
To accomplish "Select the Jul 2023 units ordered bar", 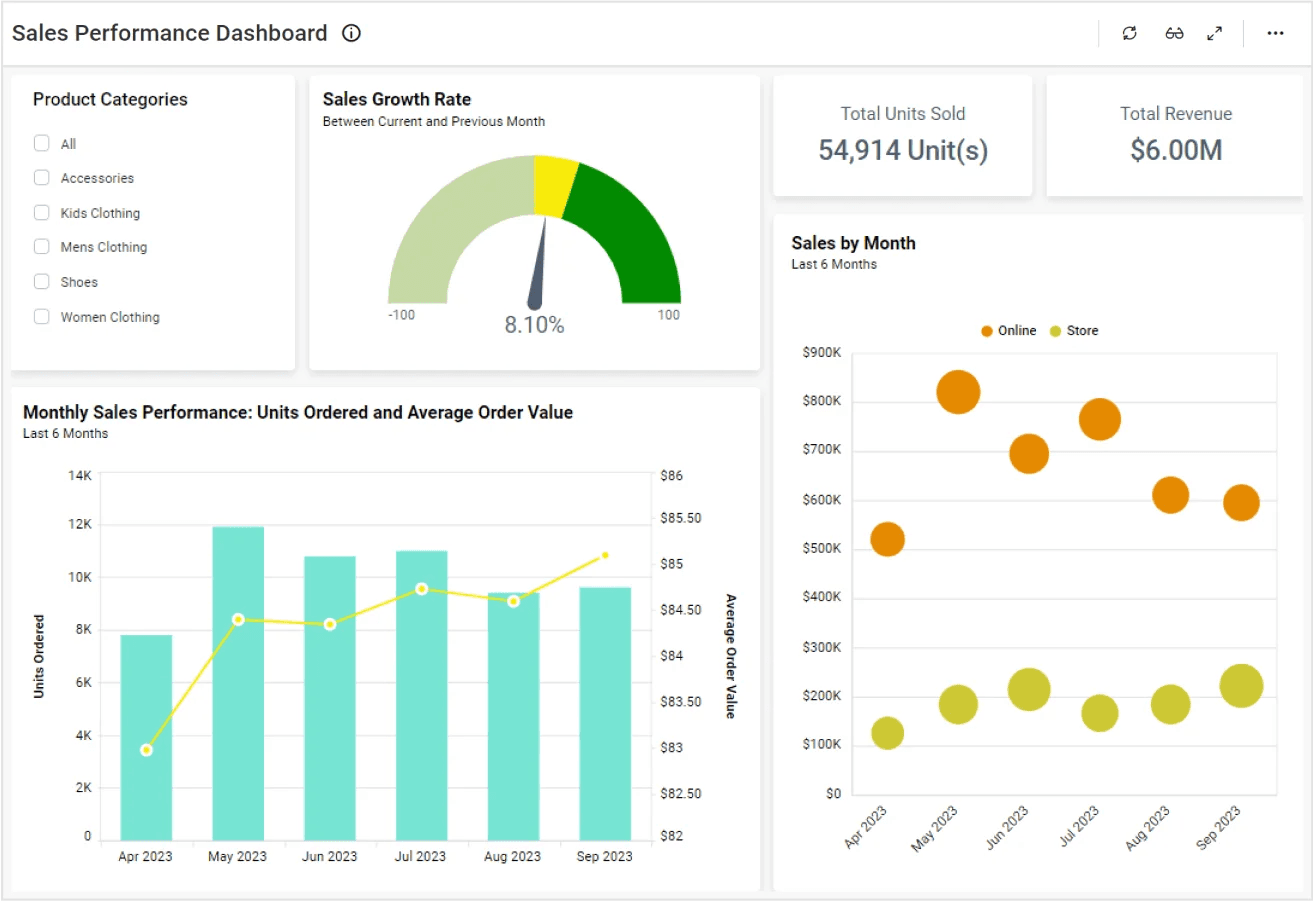I will click(422, 695).
